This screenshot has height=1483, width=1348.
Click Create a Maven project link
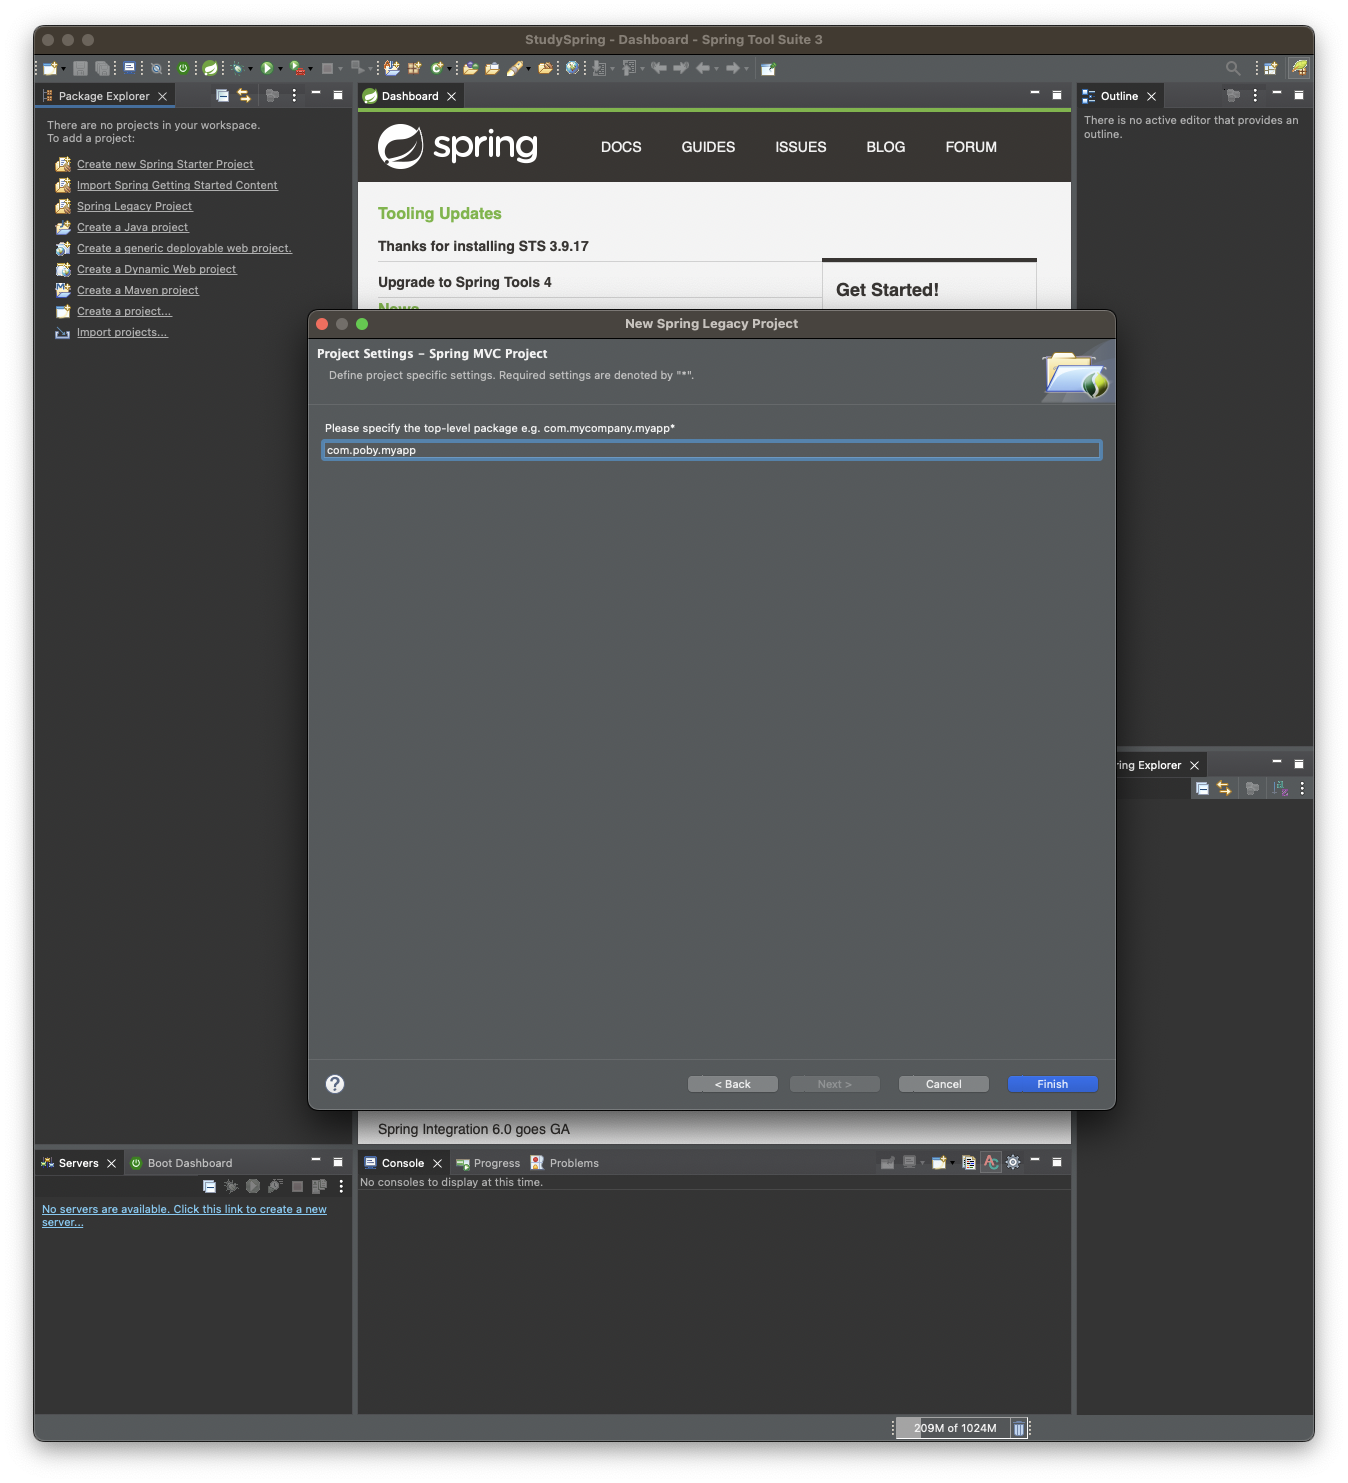pyautogui.click(x=138, y=290)
